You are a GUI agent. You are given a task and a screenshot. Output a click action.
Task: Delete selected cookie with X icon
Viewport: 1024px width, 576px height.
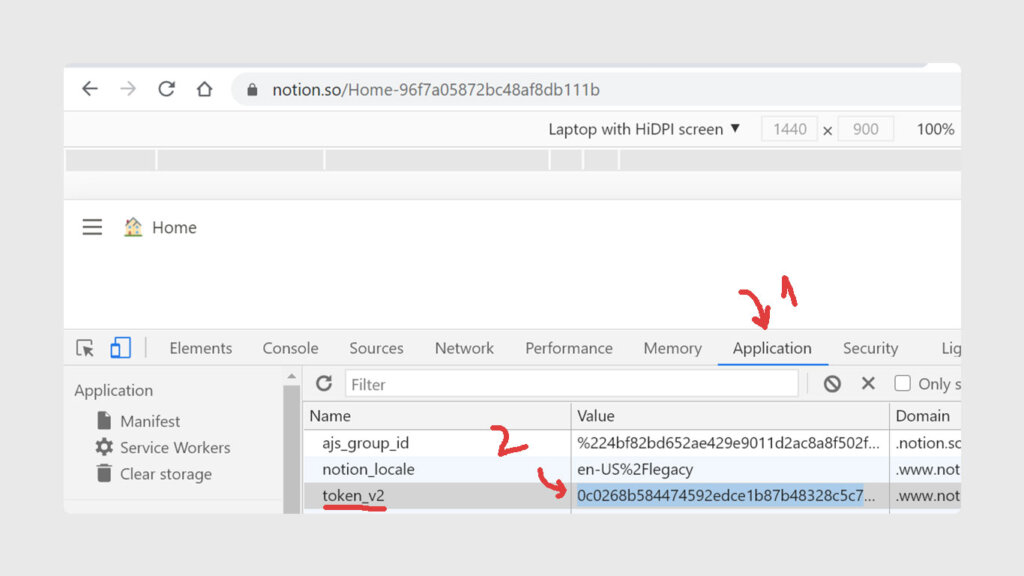tap(868, 384)
